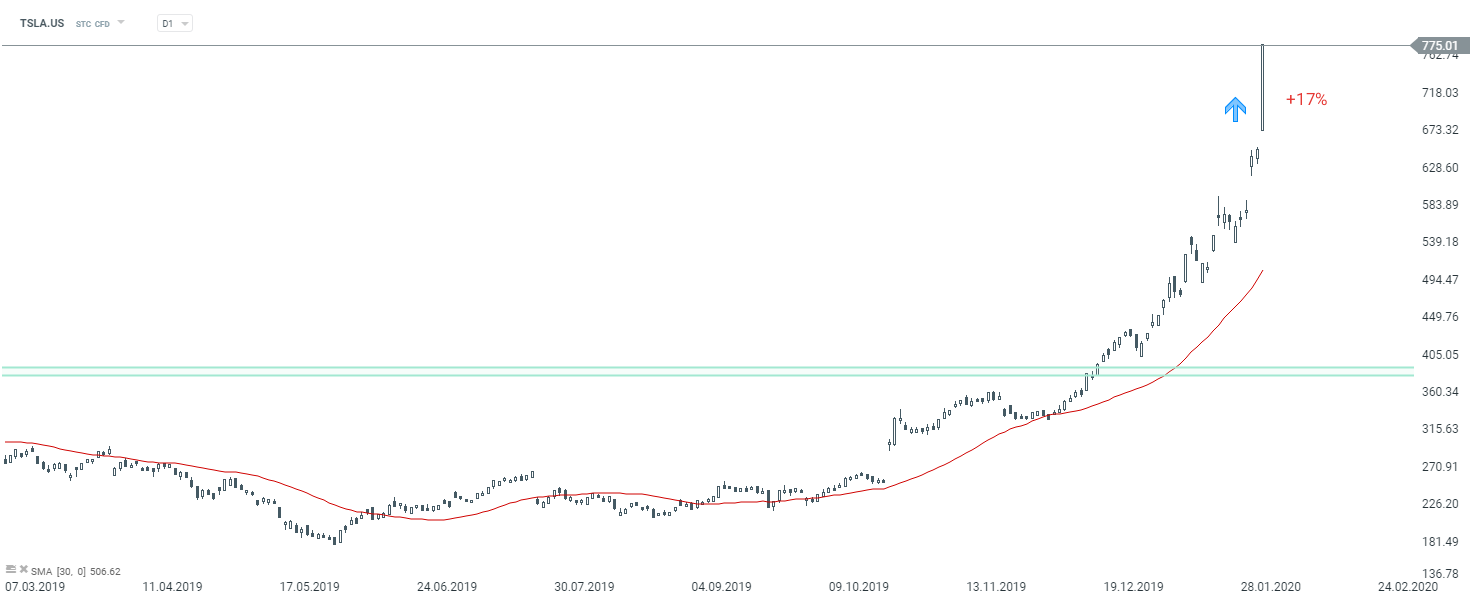
Task: Select the blue up arrow annotation
Action: coord(1236,109)
